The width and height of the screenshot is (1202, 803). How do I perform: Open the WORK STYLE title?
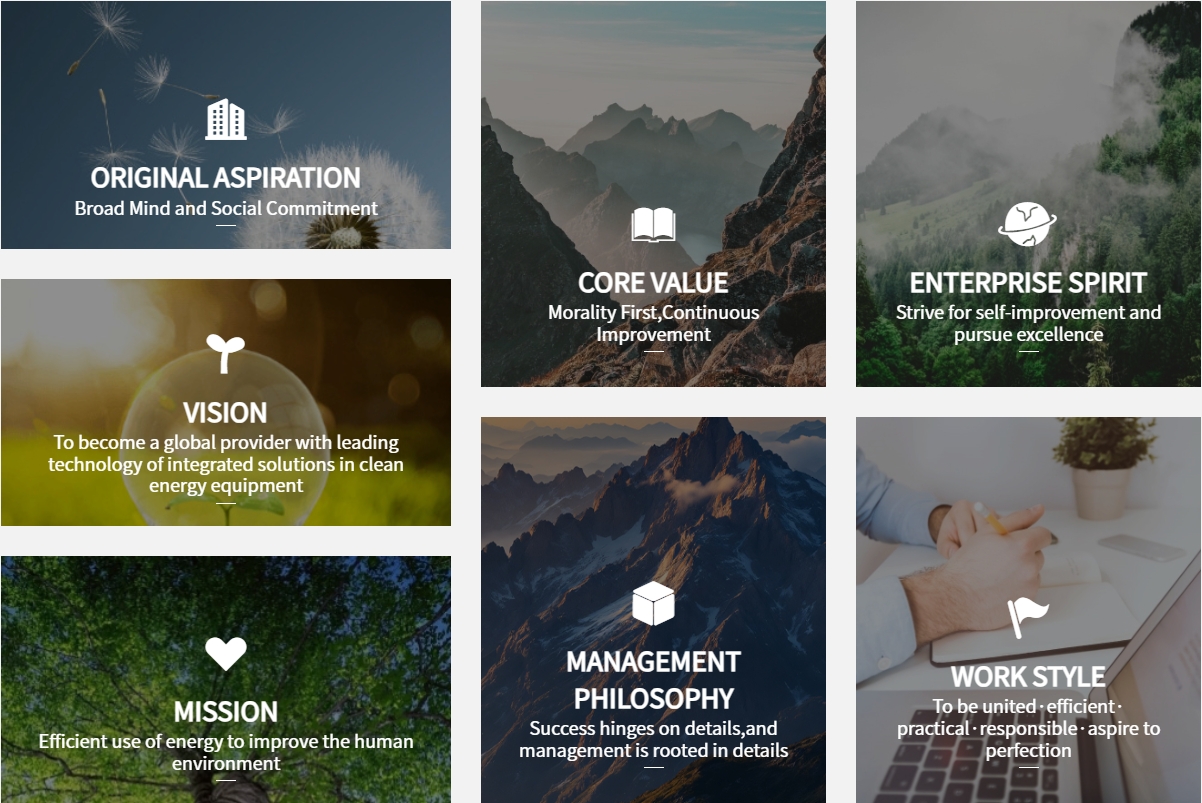pyautogui.click(x=1028, y=677)
